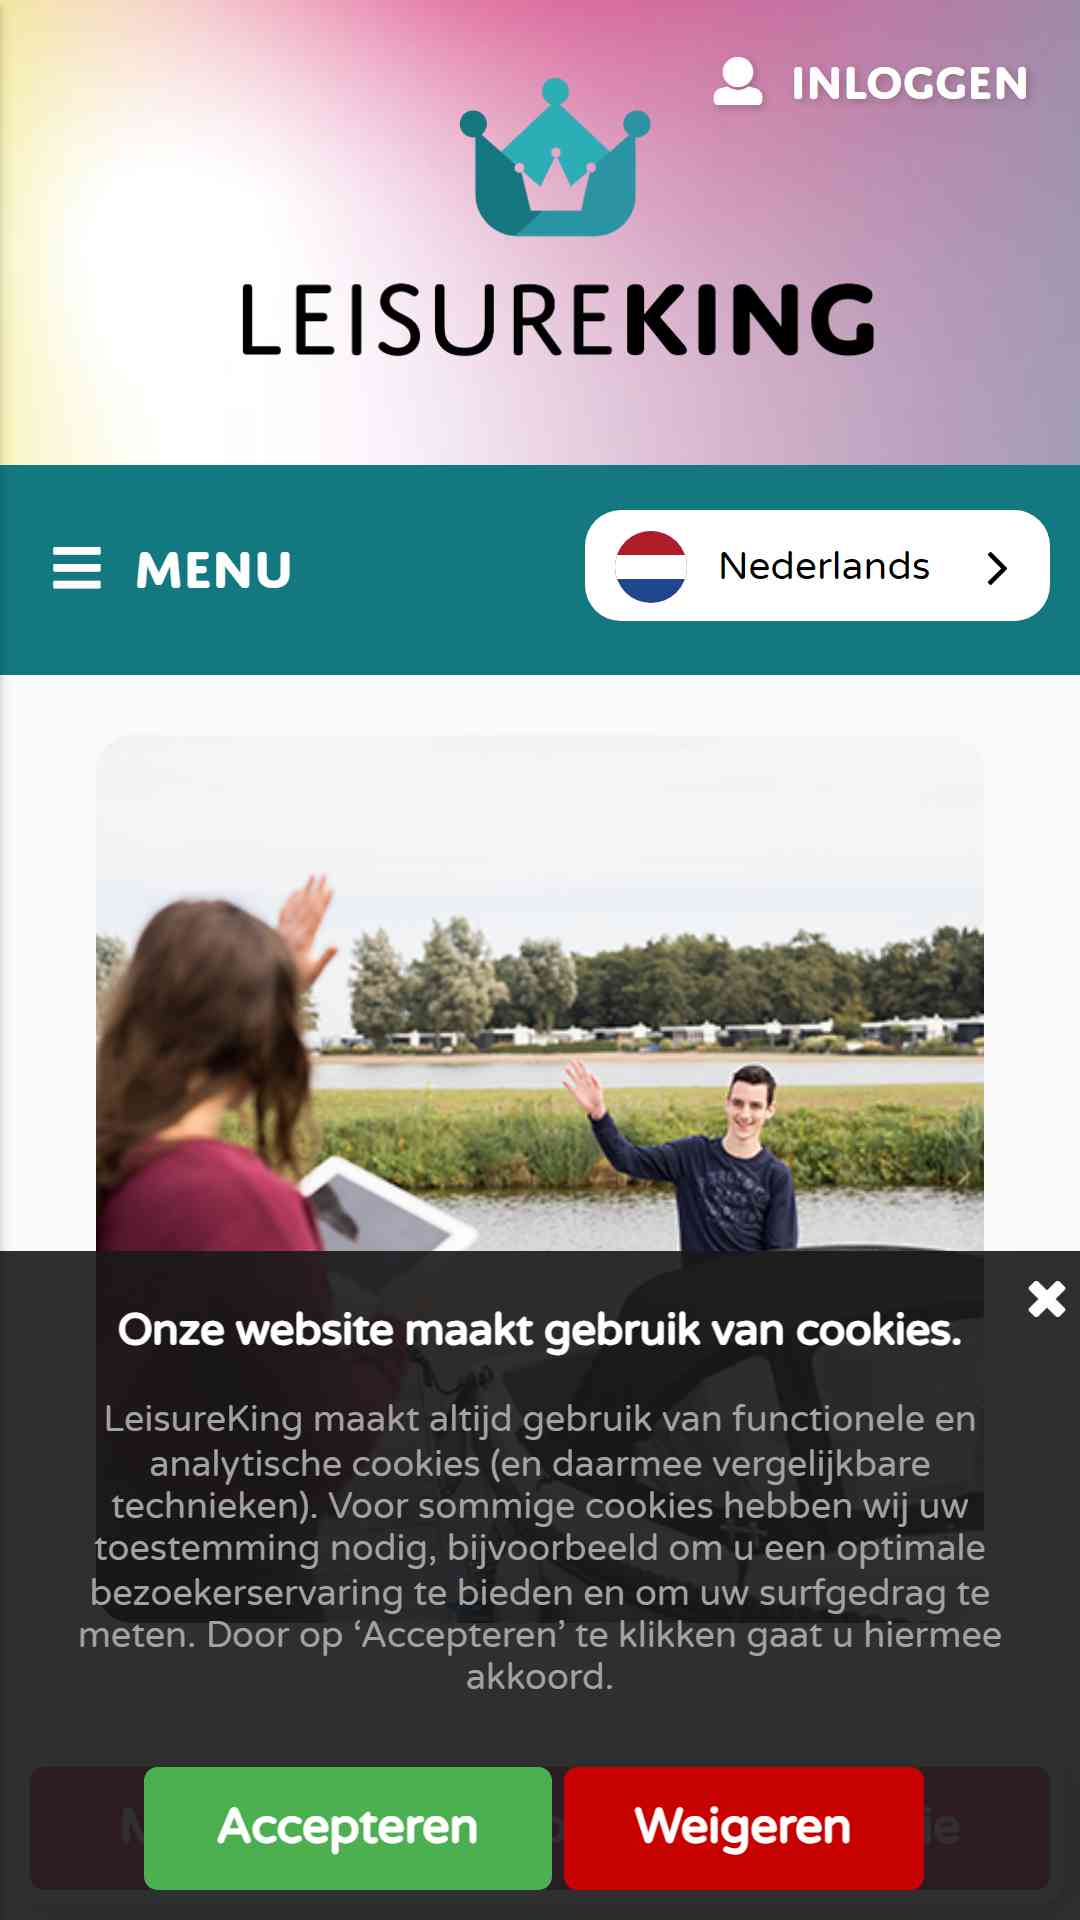Click the LEISUREKING wordmark
The width and height of the screenshot is (1080, 1920).
[x=558, y=320]
